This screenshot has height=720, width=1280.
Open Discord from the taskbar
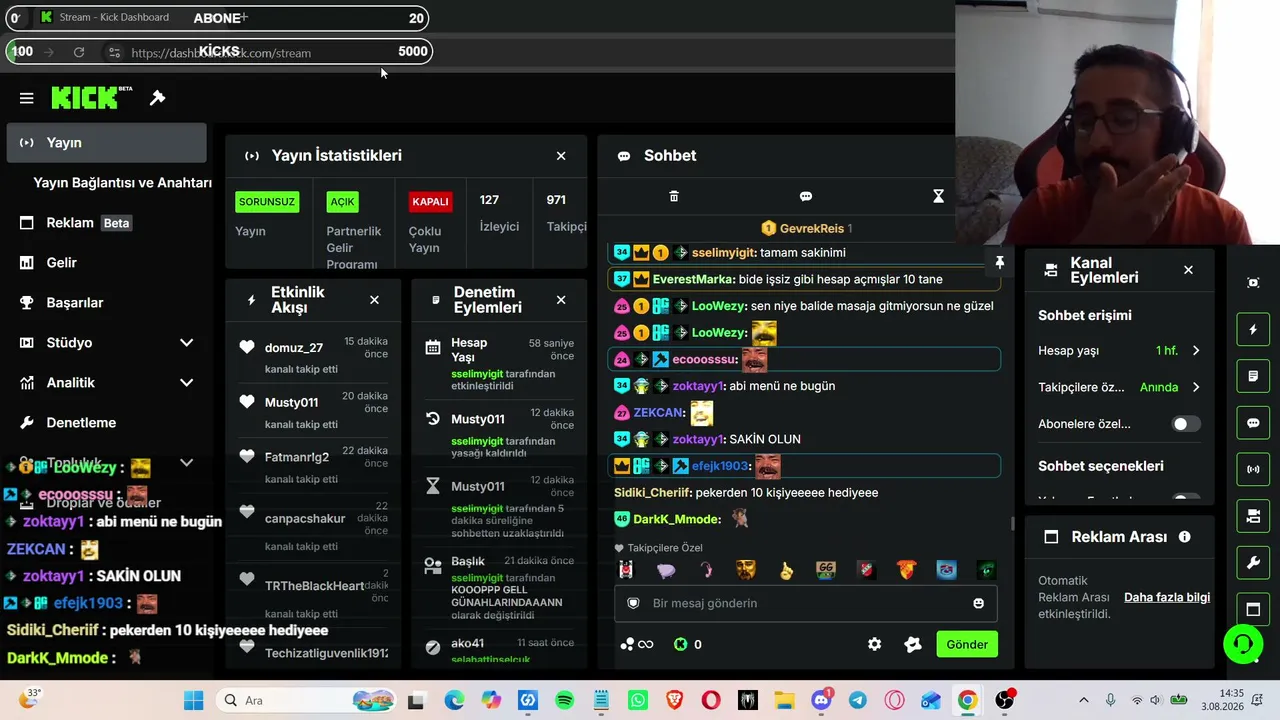pos(821,700)
